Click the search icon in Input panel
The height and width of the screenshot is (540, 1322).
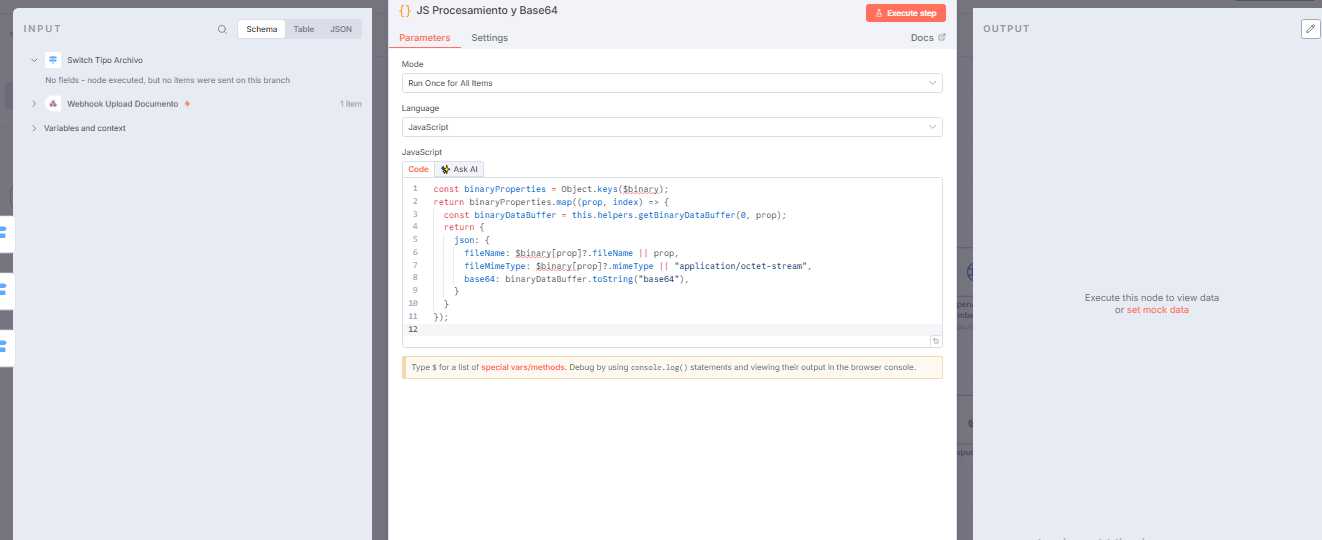[x=222, y=29]
